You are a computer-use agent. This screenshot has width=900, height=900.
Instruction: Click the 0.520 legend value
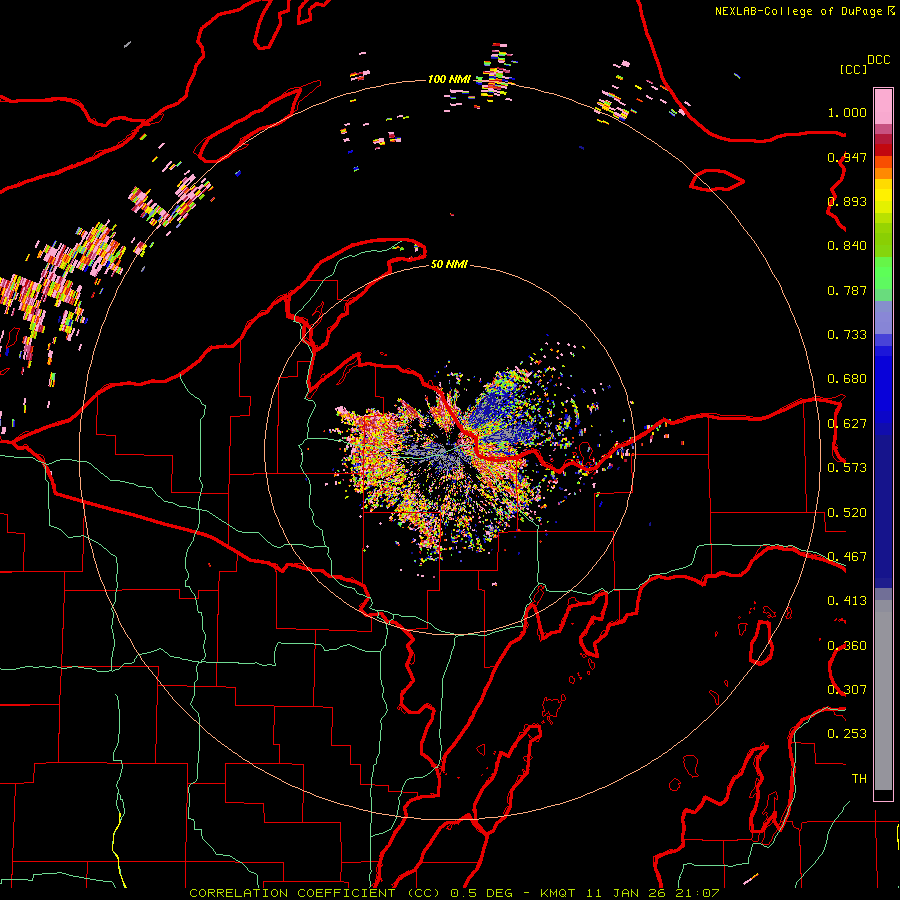point(847,513)
